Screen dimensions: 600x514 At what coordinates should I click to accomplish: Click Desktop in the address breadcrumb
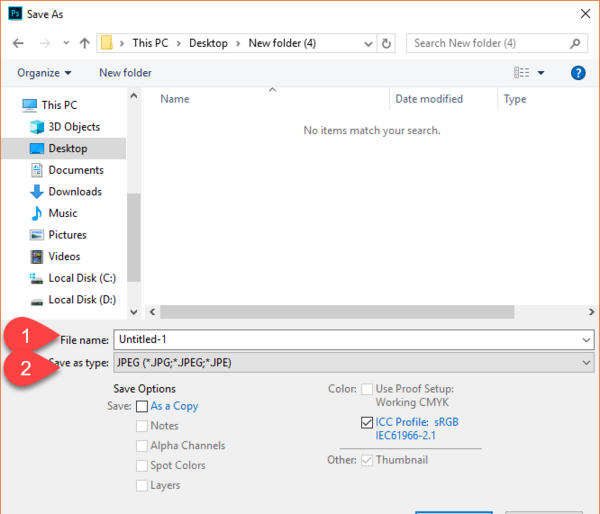(208, 43)
